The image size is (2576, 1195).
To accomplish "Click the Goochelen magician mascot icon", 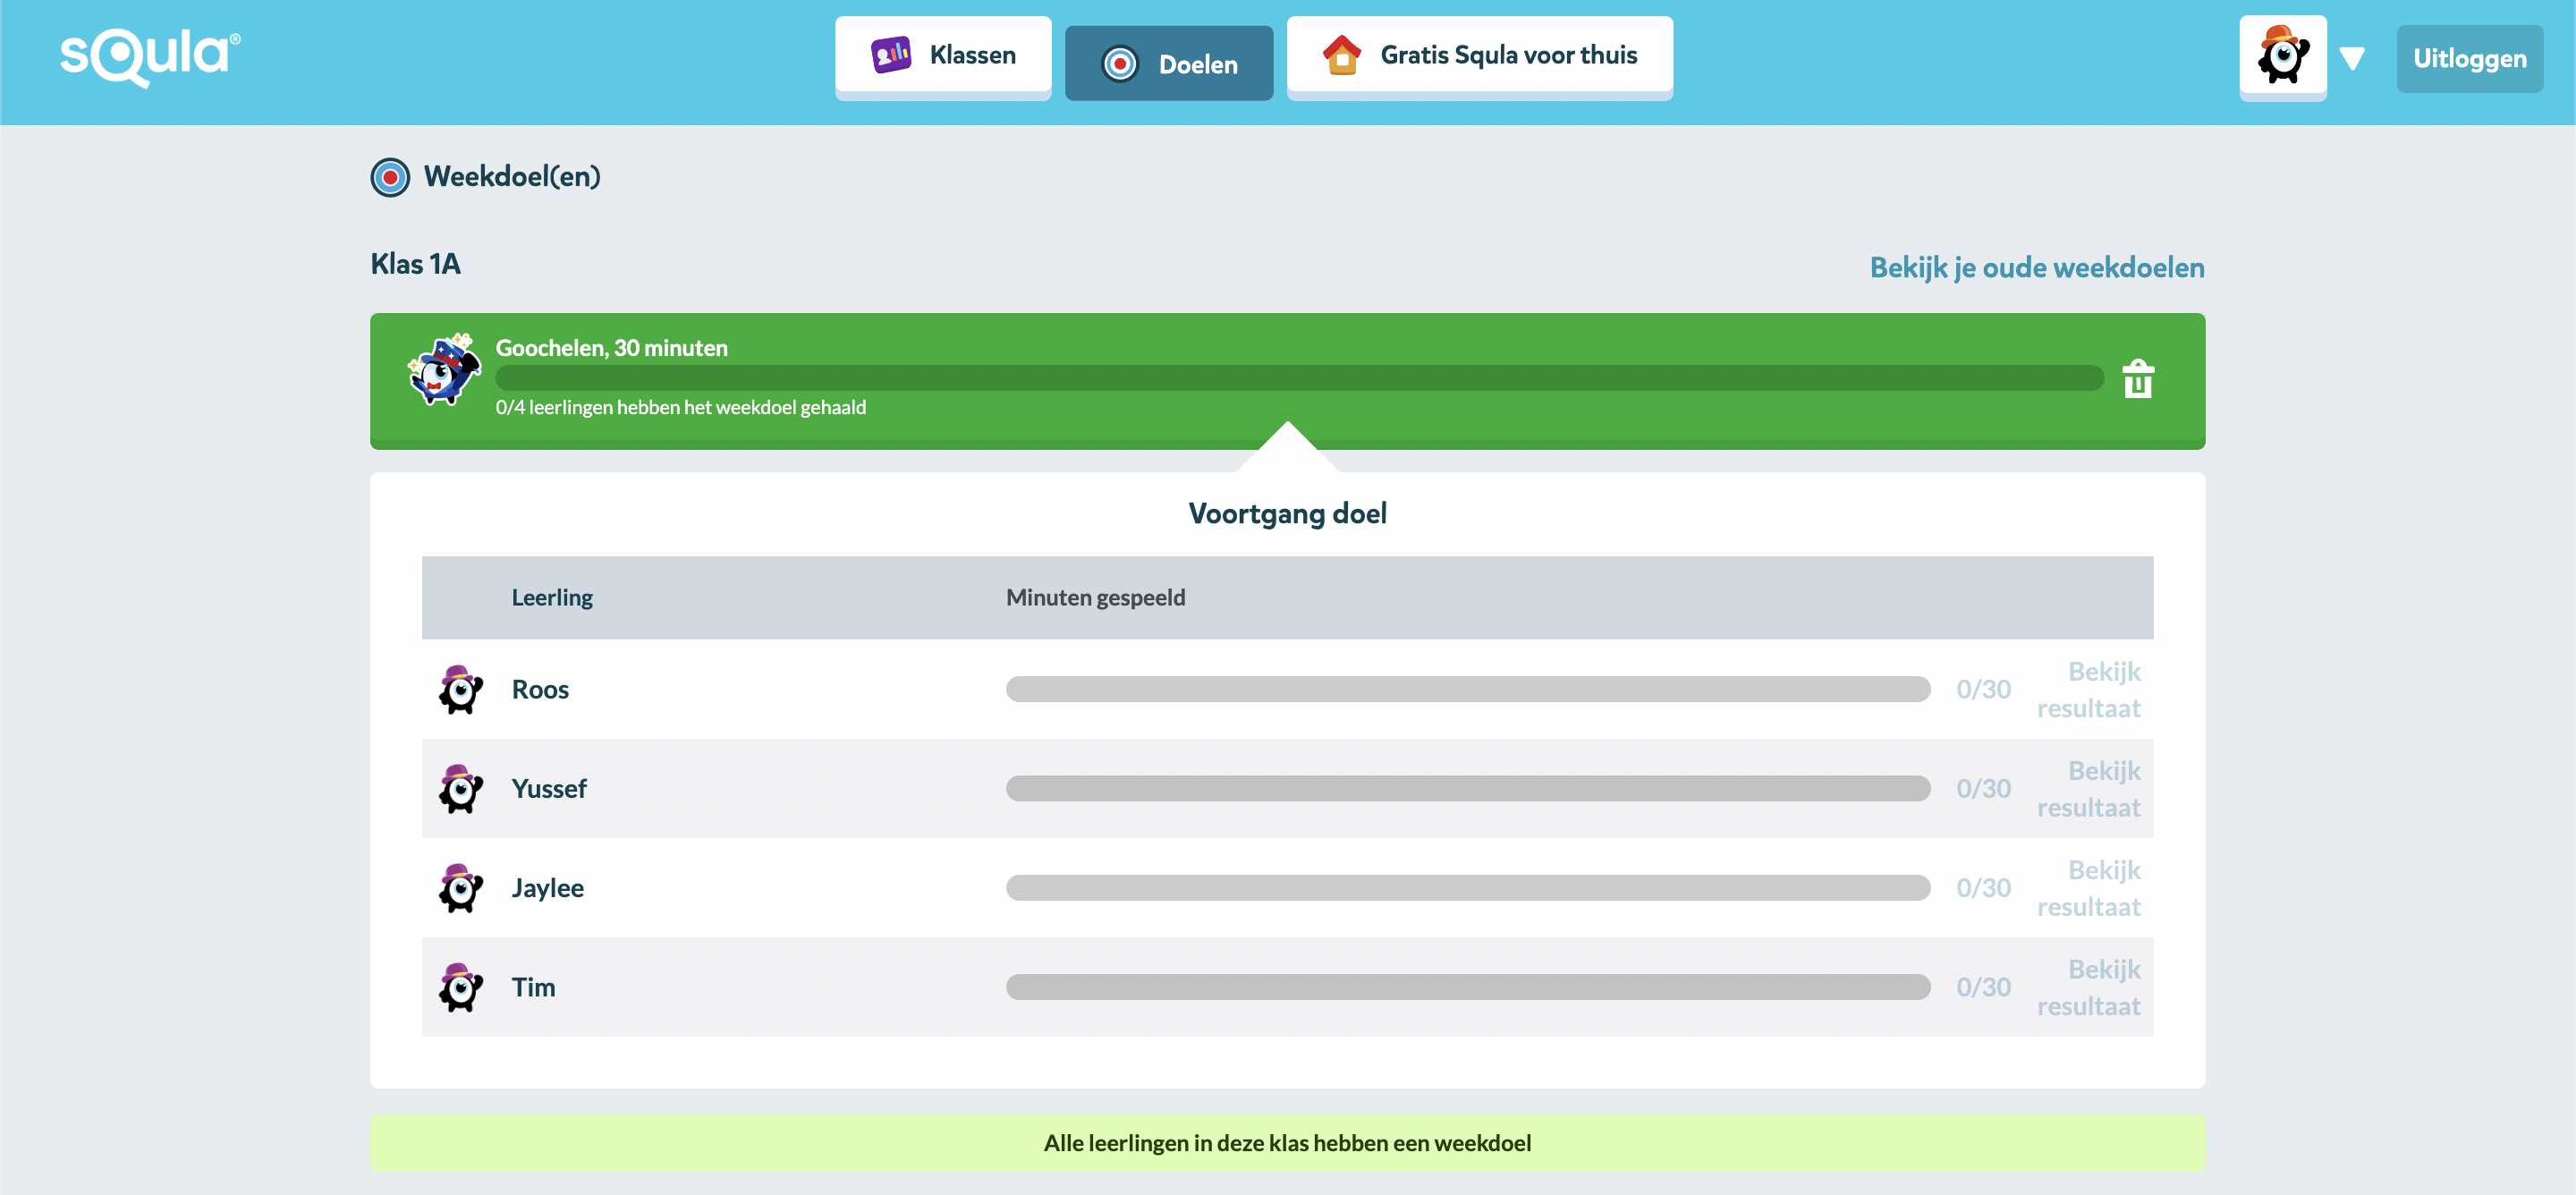I will coord(444,369).
